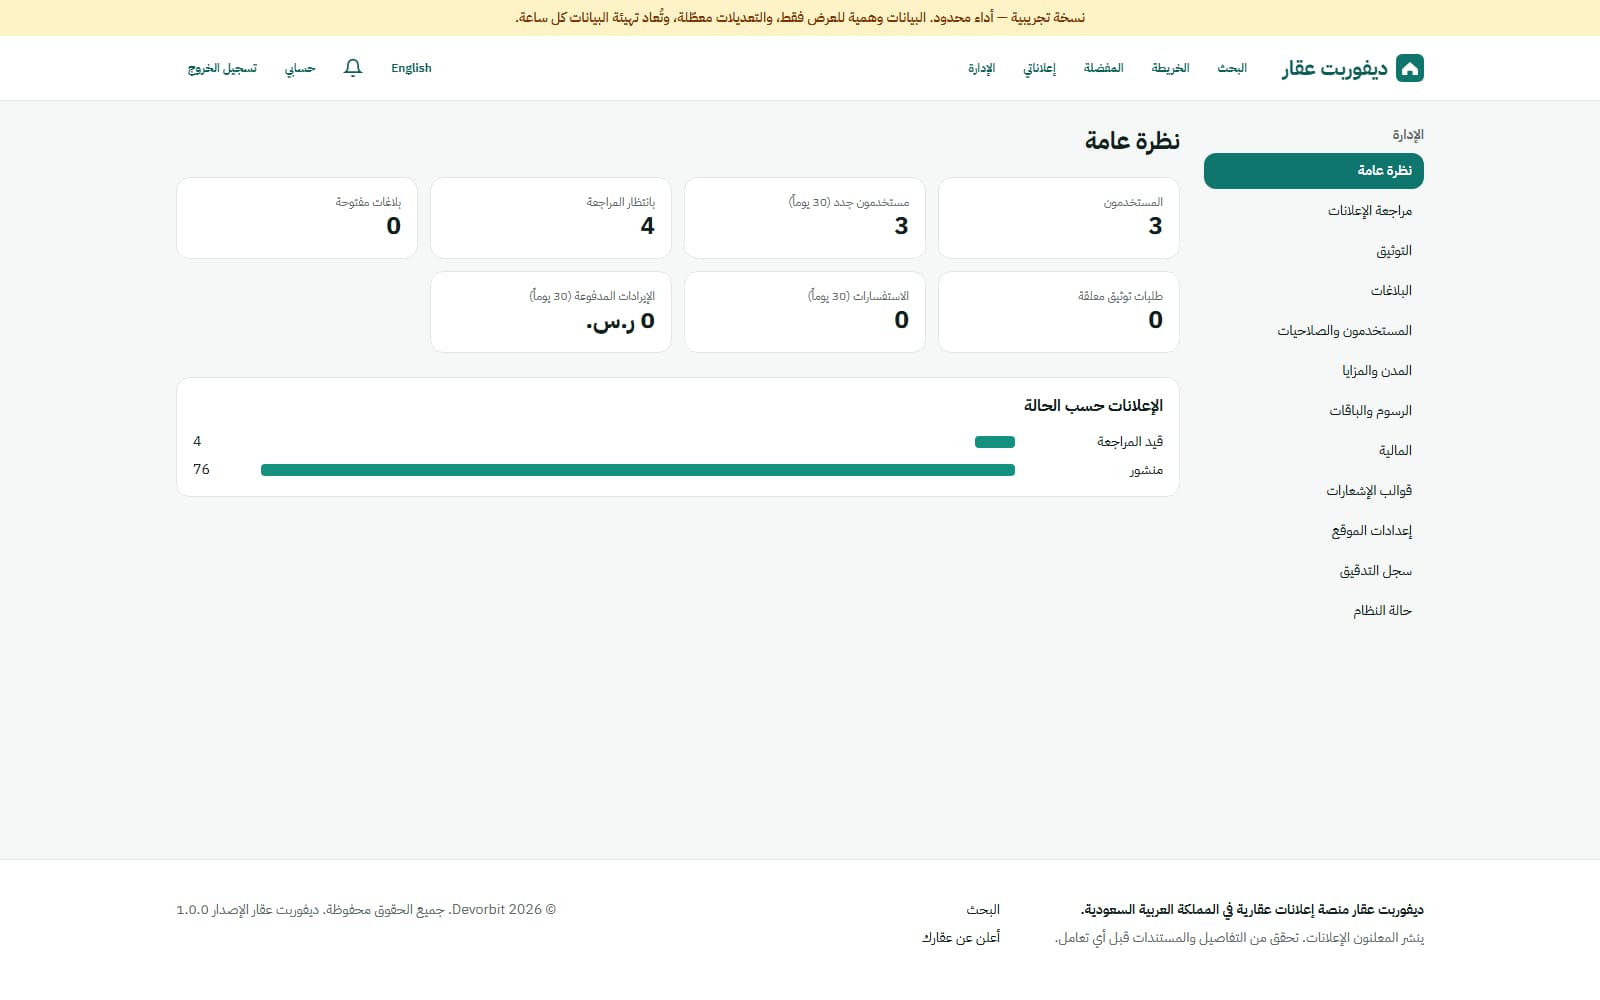
Task: Click تسجيل الخروج to log out
Action: (222, 68)
